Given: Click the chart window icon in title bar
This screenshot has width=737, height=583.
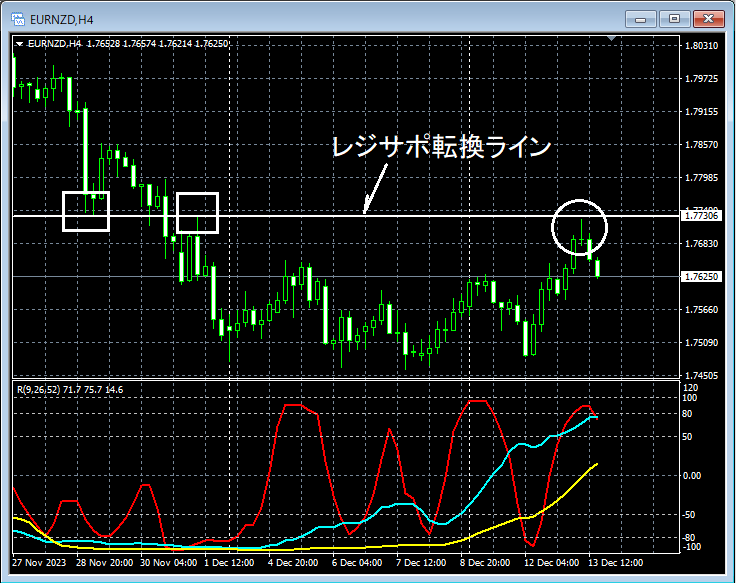Looking at the screenshot, I should pyautogui.click(x=18, y=19).
